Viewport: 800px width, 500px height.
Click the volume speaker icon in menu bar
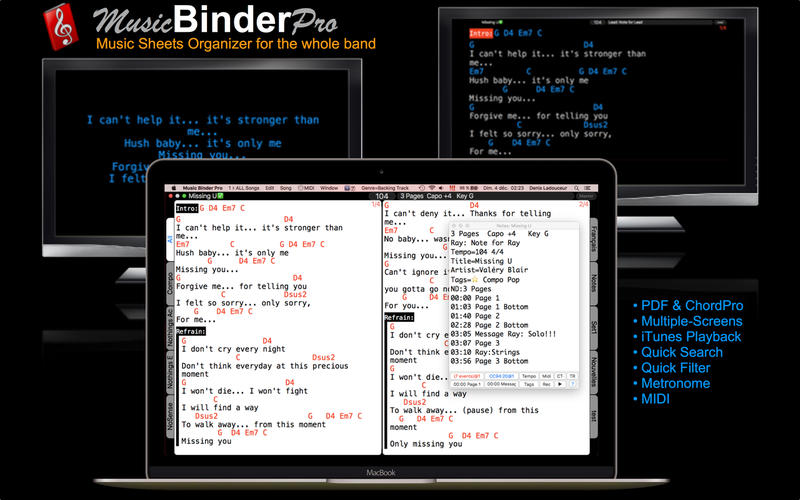(x=441, y=188)
